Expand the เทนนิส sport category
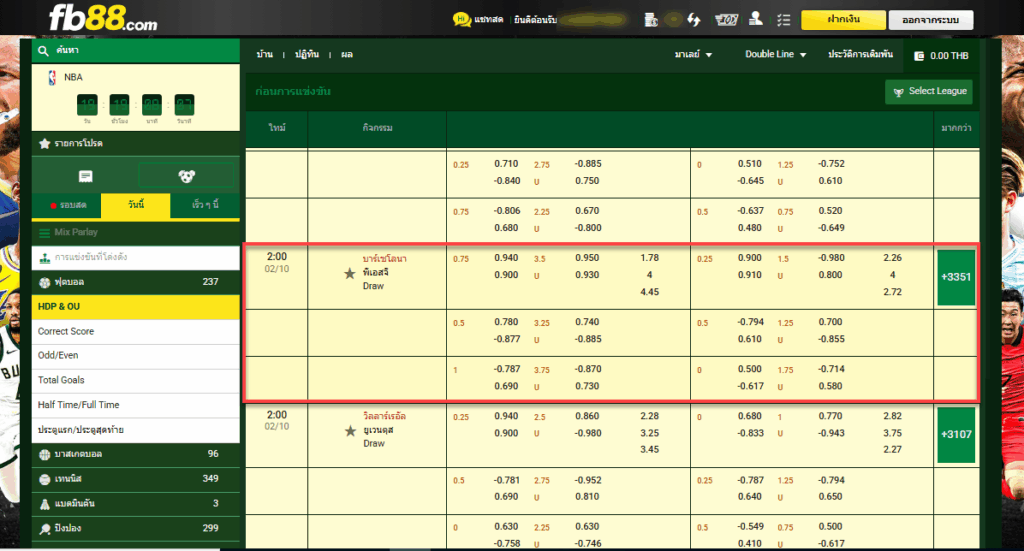The width and height of the screenshot is (1024, 551). click(x=136, y=479)
